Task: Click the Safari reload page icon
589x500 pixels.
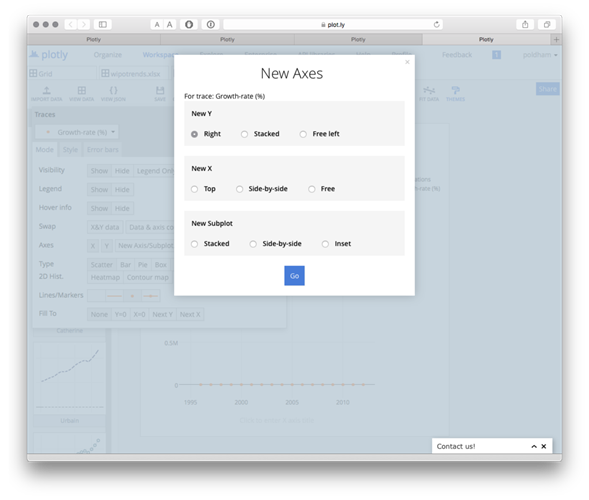Action: point(436,24)
